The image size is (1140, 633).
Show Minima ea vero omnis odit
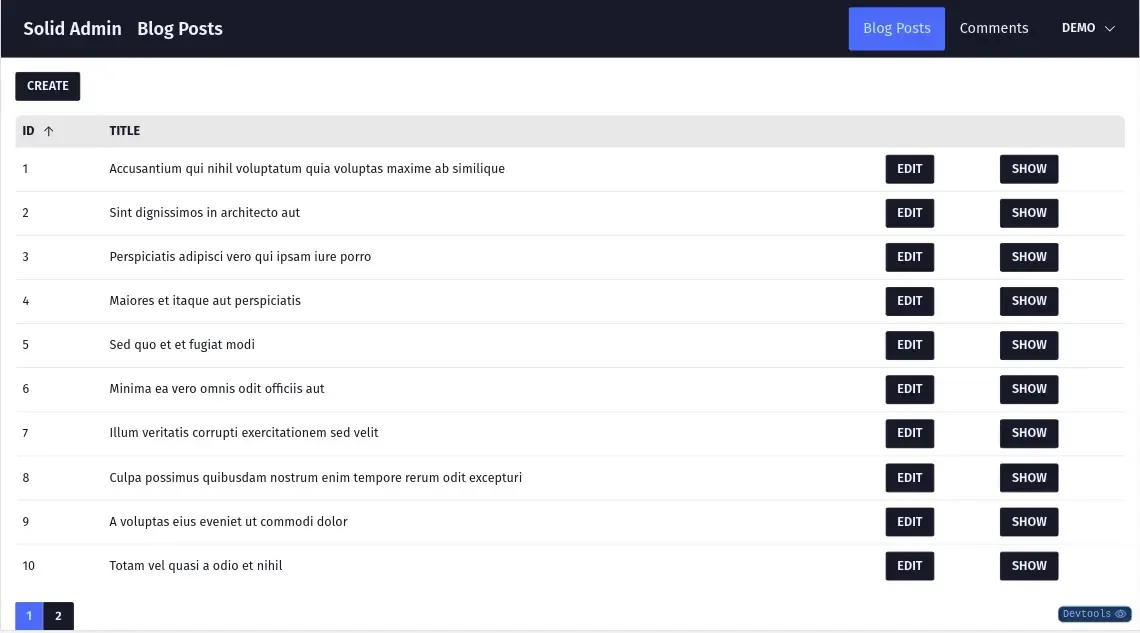(1028, 389)
